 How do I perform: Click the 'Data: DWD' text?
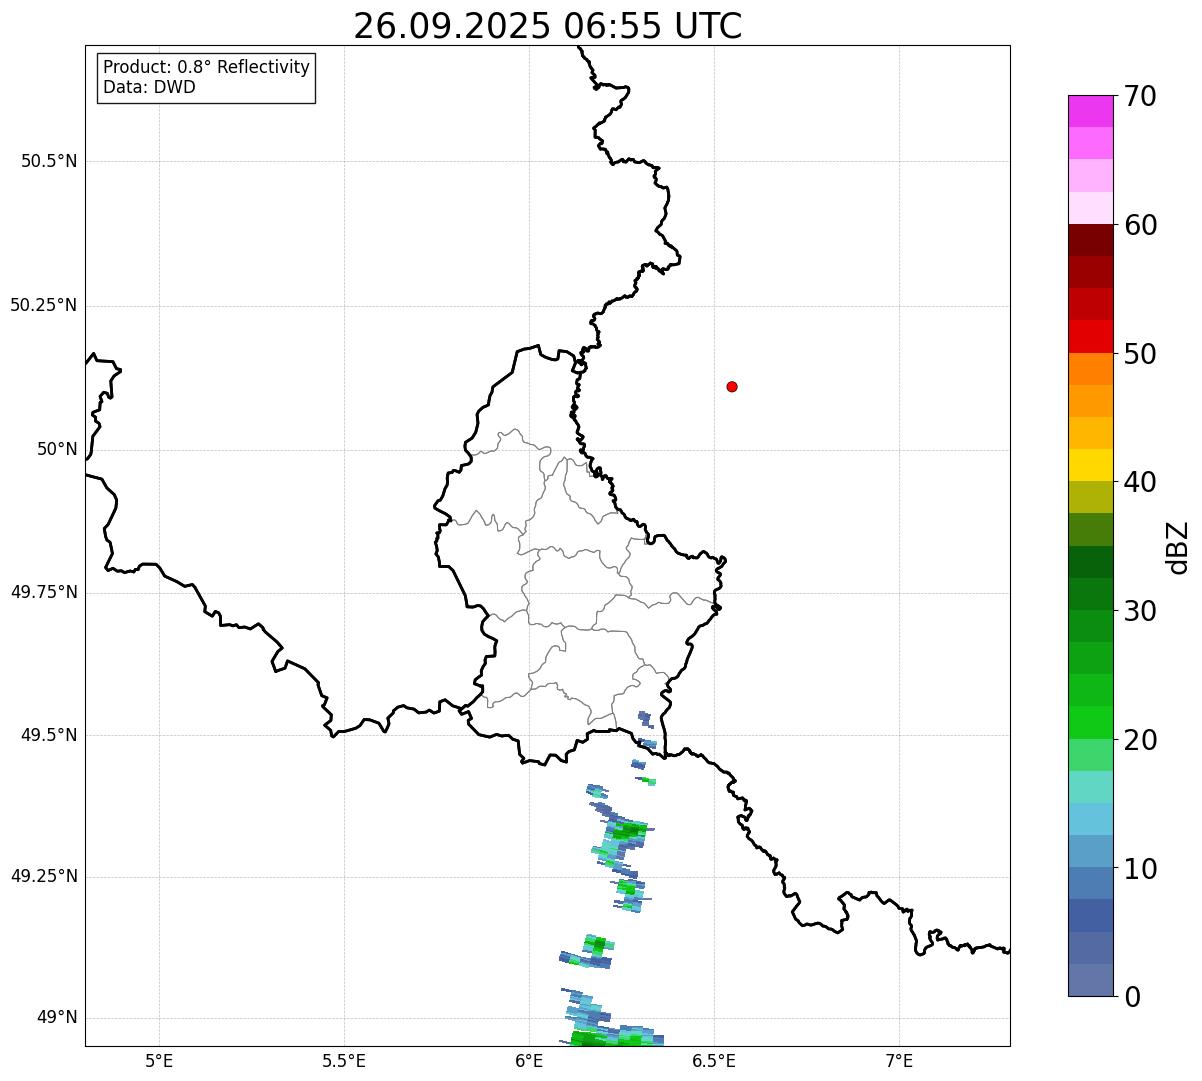pyautogui.click(x=150, y=87)
